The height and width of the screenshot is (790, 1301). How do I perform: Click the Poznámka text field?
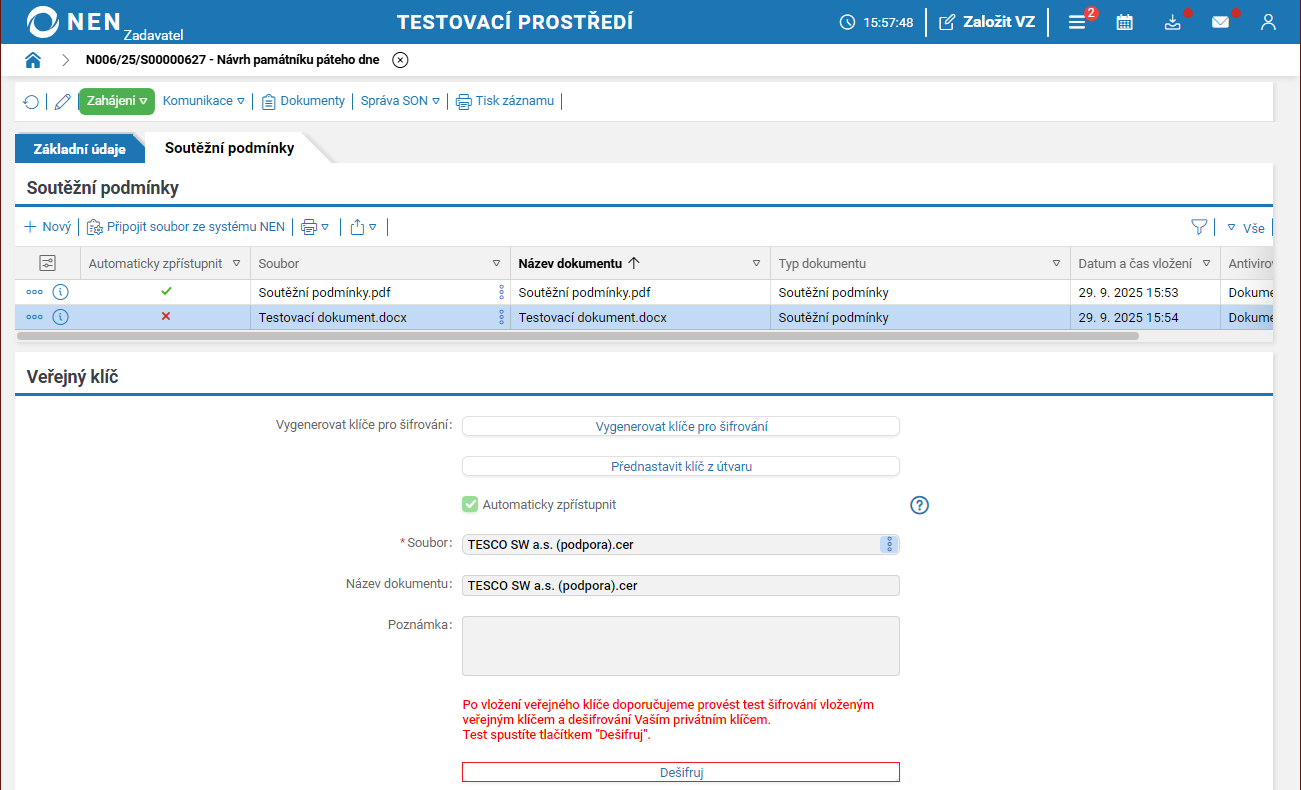pos(681,646)
